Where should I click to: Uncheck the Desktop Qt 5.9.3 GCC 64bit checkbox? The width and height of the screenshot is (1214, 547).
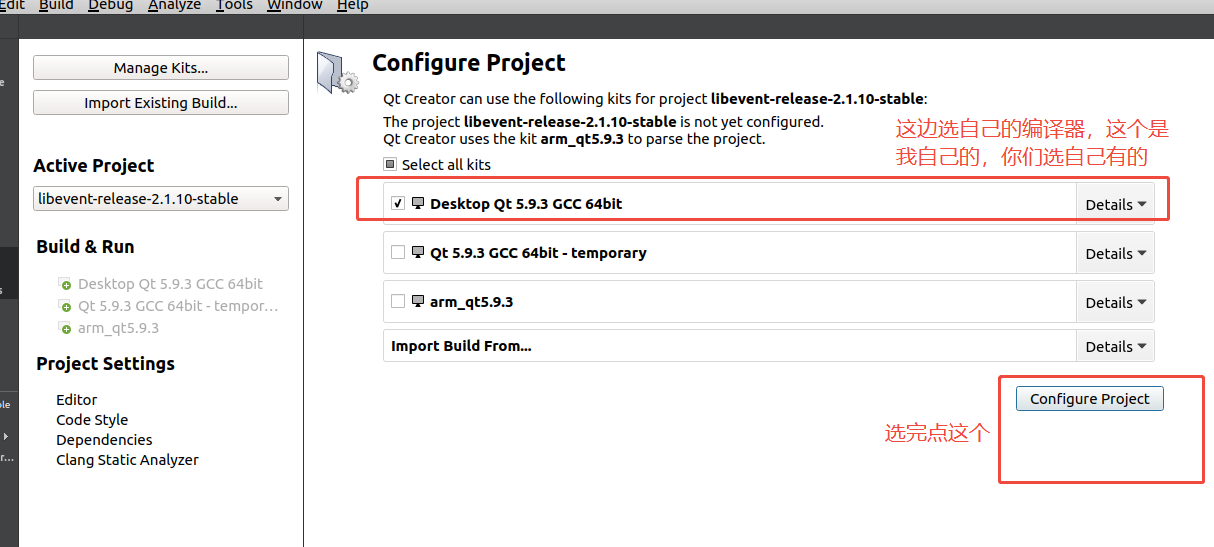pos(398,203)
